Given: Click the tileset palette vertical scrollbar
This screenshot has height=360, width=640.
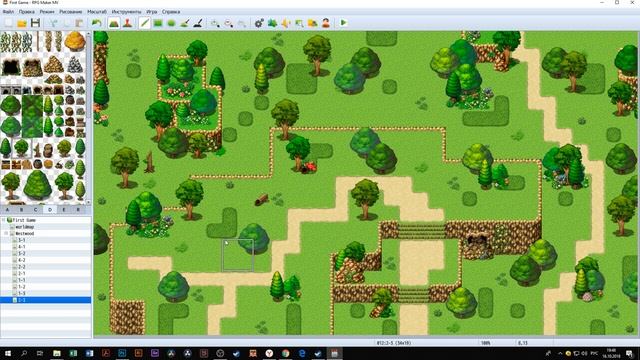Looking at the screenshot, I should (89, 118).
